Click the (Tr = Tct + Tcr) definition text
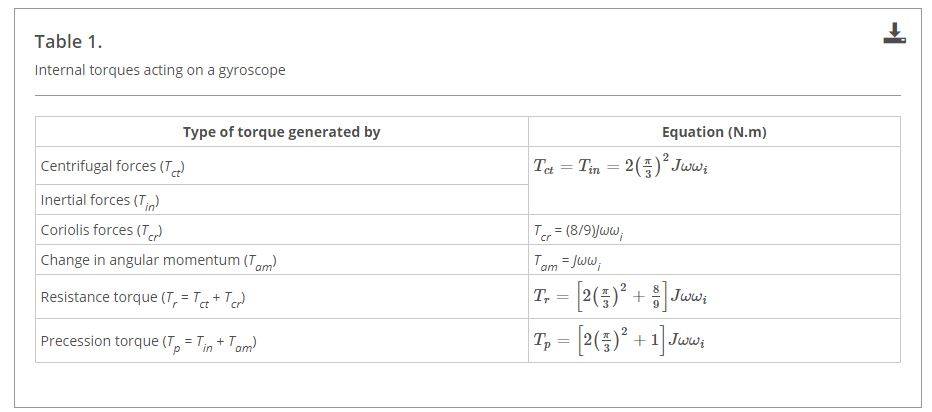Image resolution: width=932 pixels, height=412 pixels. [x=204, y=298]
